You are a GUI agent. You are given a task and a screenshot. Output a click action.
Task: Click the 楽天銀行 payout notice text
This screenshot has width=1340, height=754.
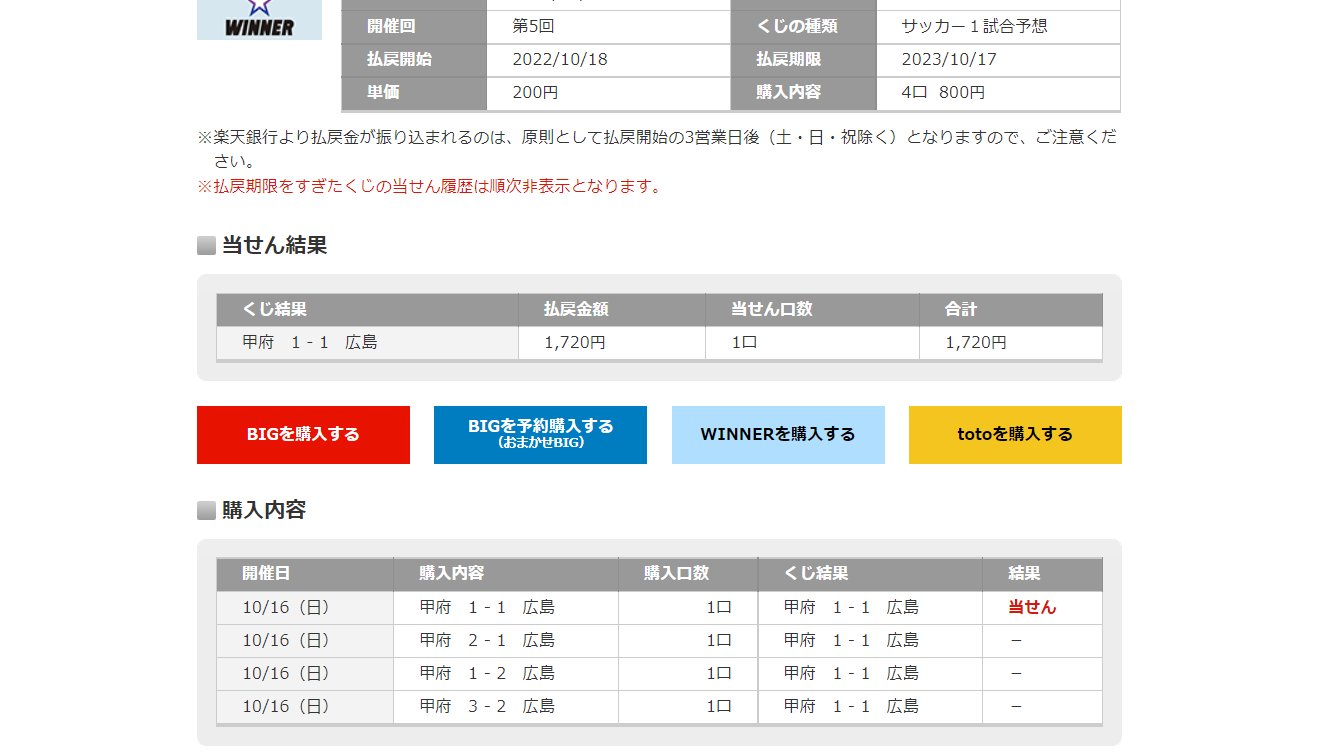point(657,149)
